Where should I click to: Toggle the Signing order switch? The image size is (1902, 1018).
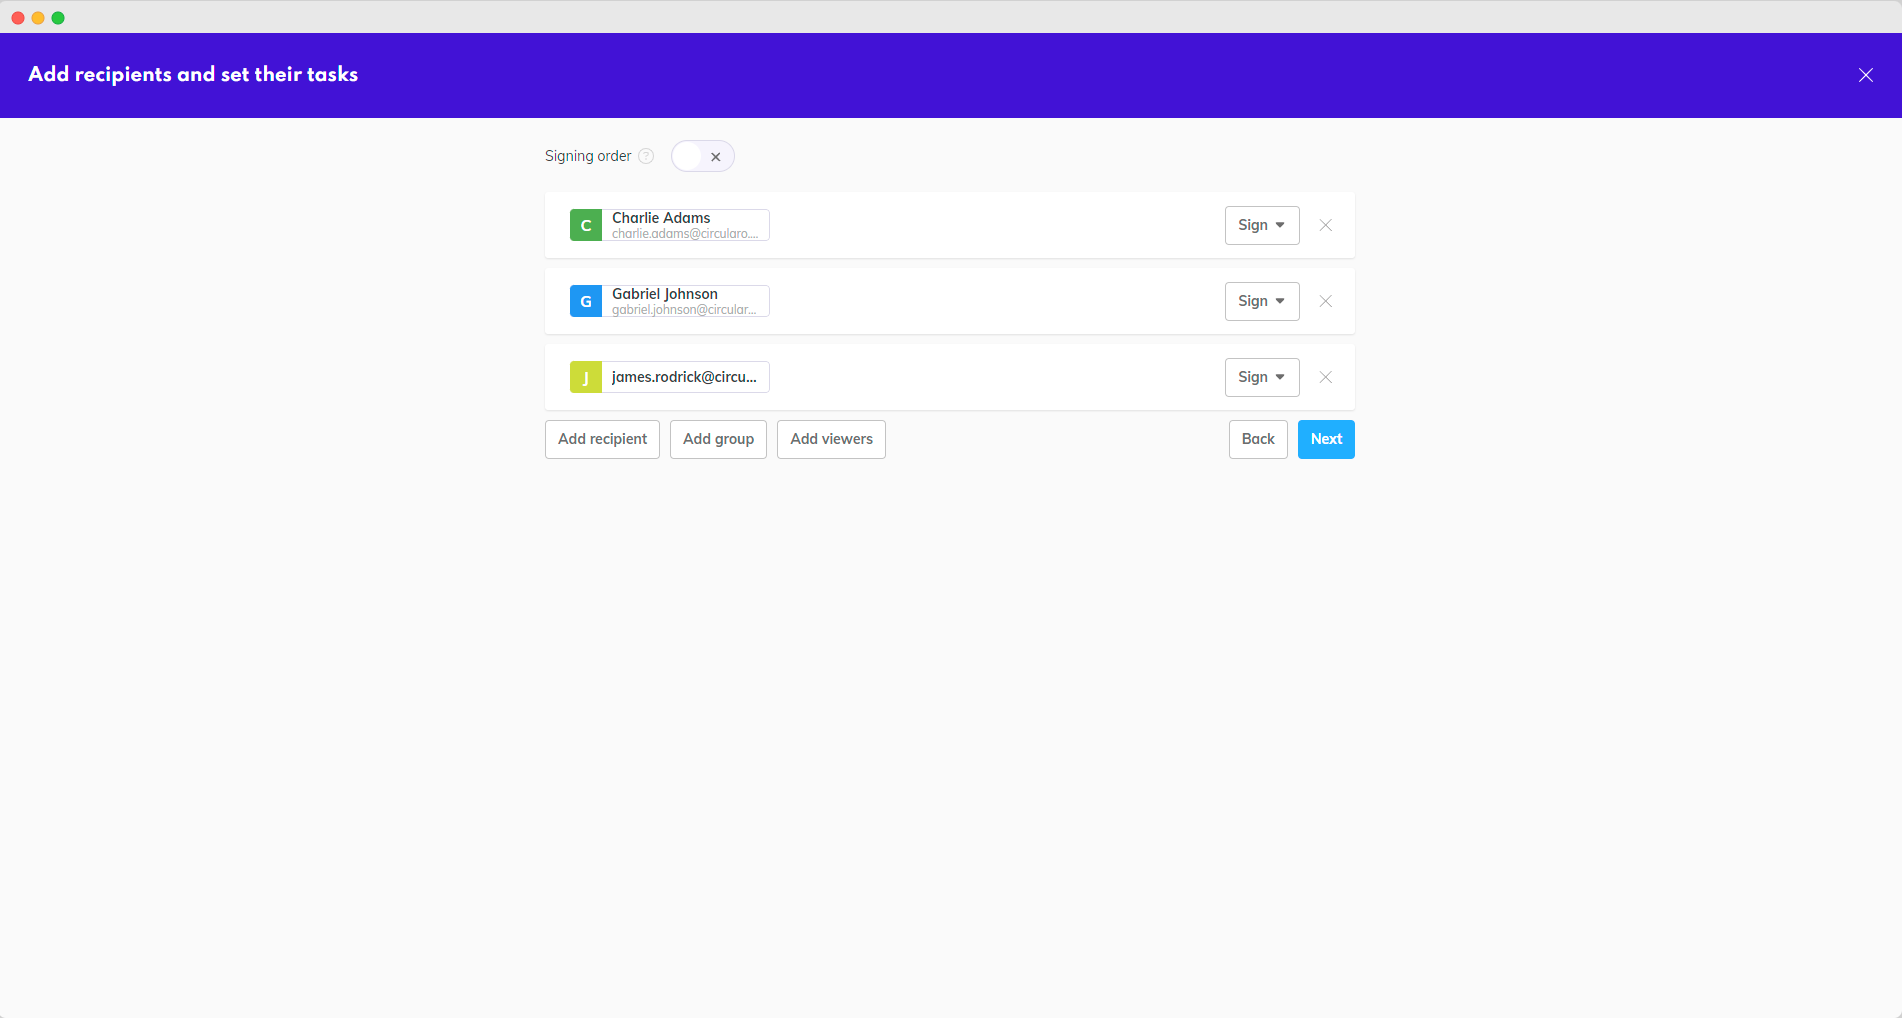(702, 156)
